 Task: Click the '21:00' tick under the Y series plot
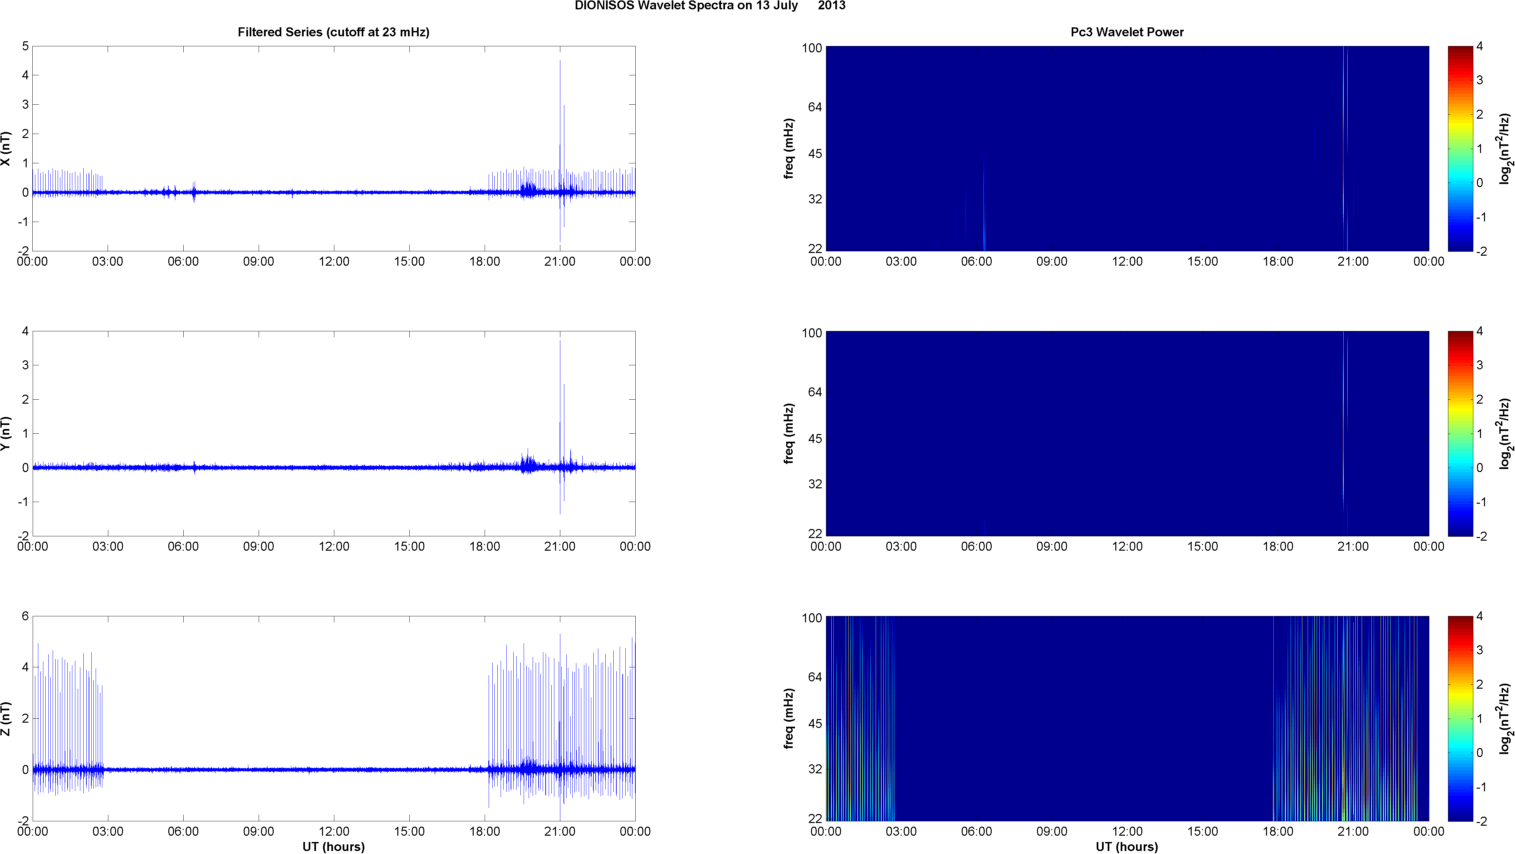click(560, 546)
